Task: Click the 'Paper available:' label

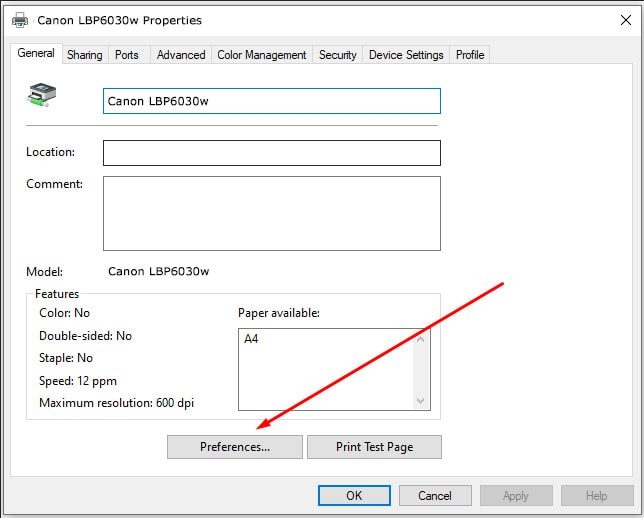Action: (x=279, y=313)
